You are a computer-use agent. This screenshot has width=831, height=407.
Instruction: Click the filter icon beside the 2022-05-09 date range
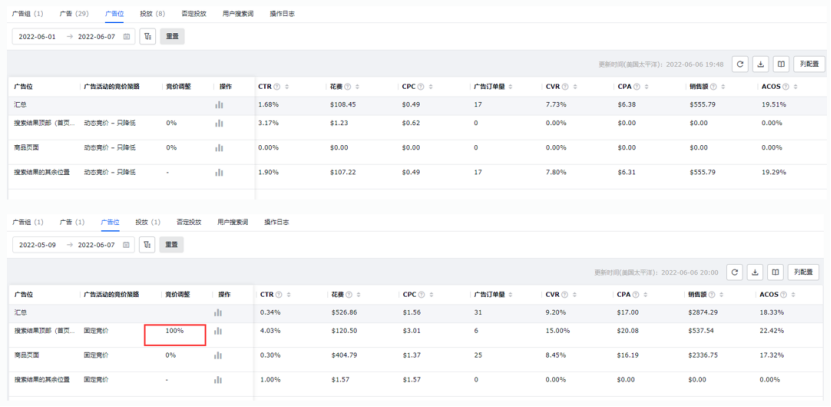147,245
